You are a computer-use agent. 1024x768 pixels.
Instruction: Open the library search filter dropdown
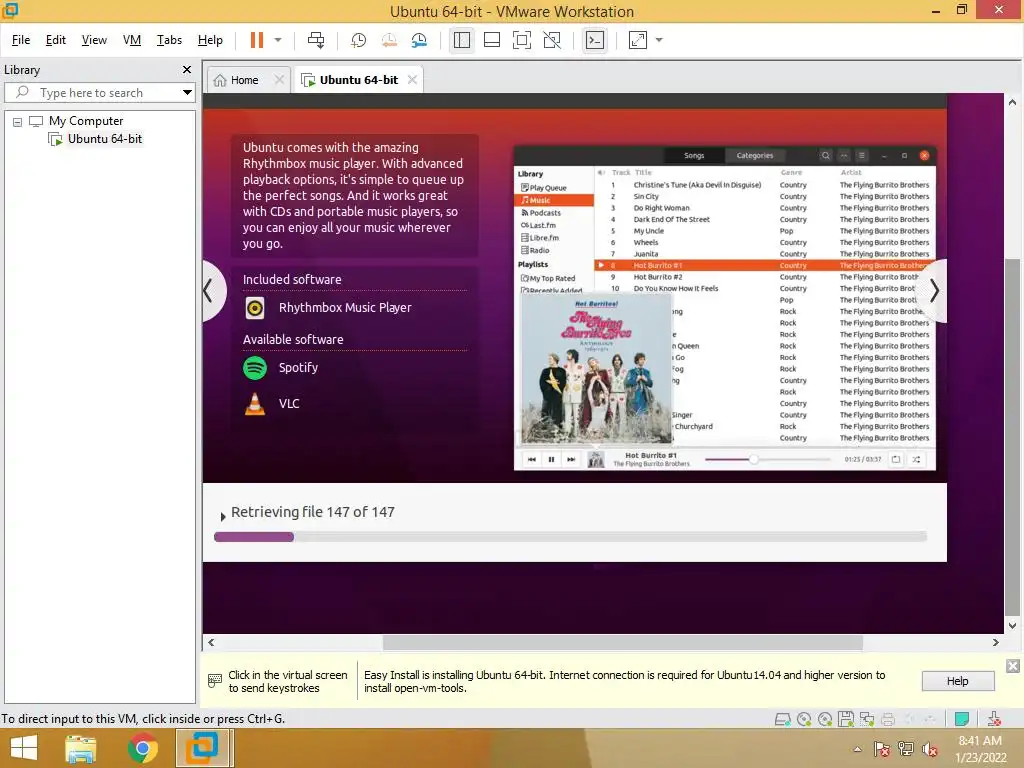coord(187,93)
